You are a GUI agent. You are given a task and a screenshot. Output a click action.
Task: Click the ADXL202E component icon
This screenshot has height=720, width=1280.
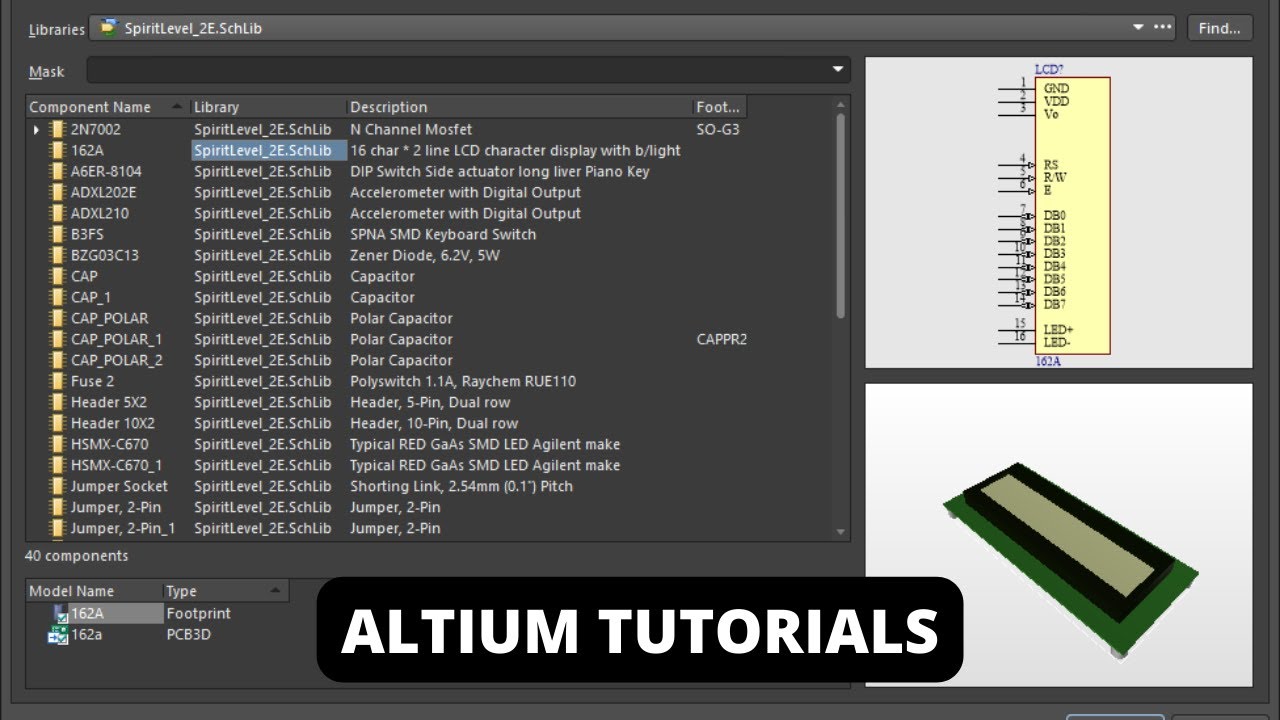57,192
